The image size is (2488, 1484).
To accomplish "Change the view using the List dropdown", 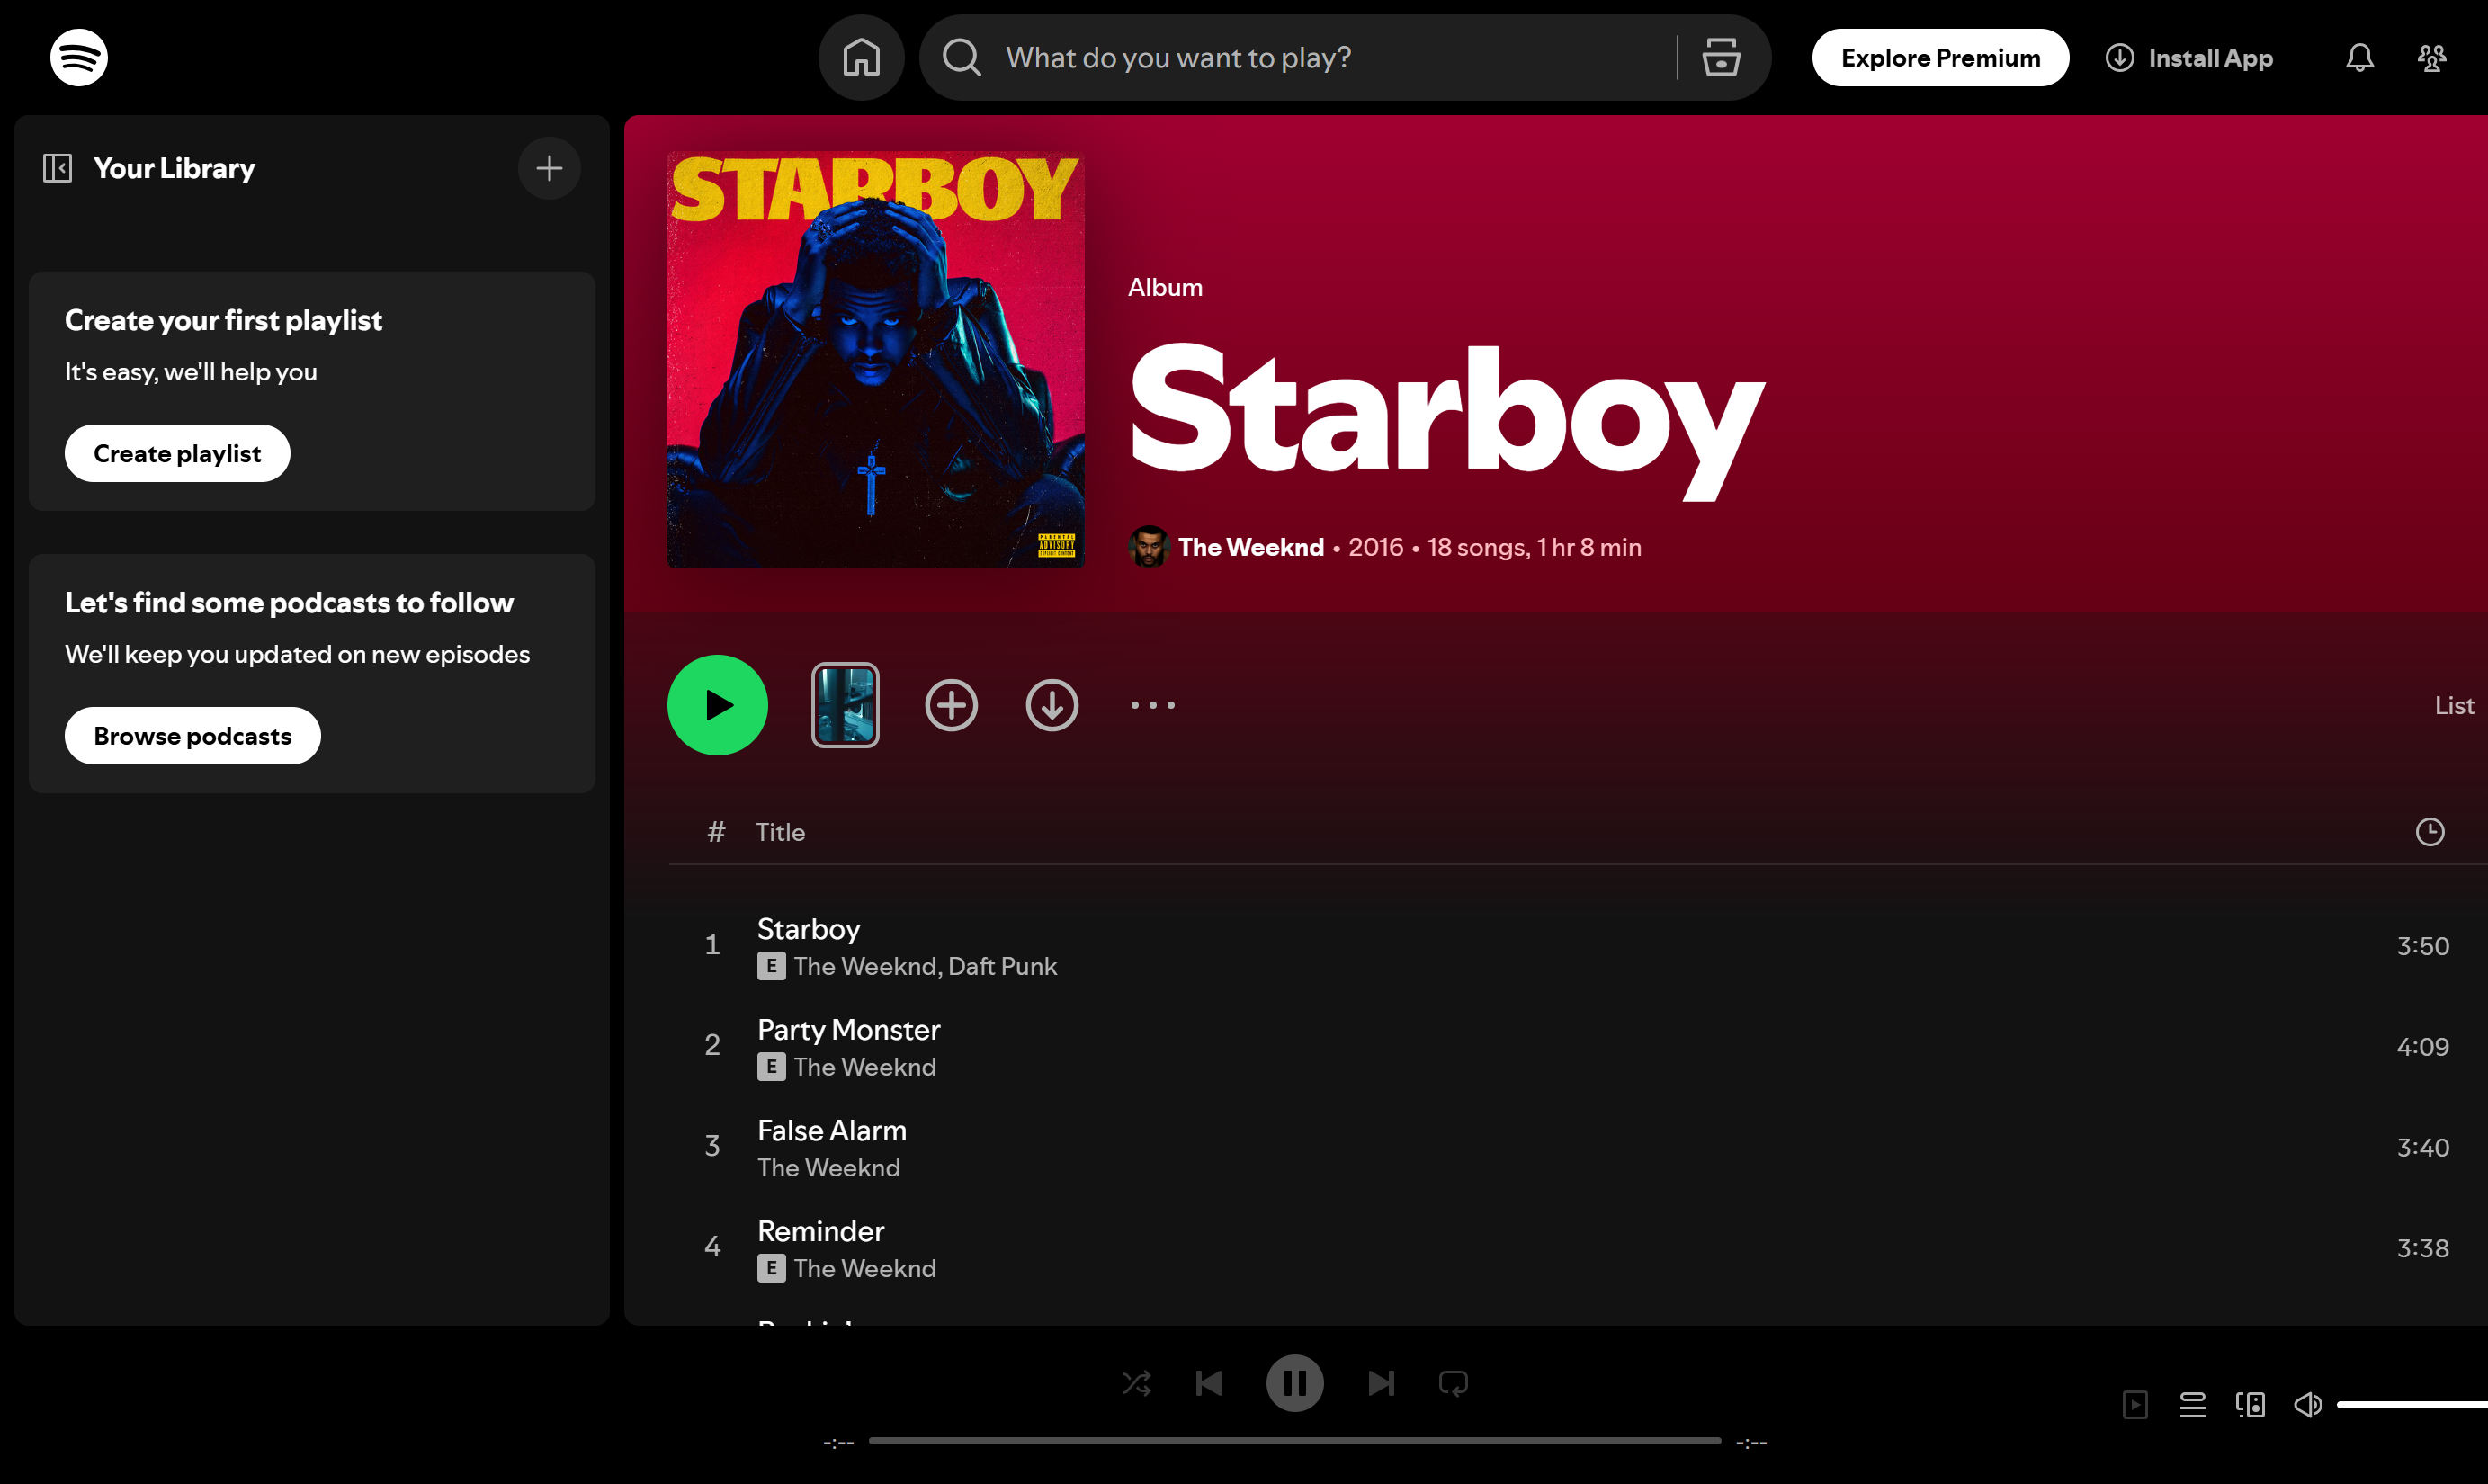I will pos(2454,705).
